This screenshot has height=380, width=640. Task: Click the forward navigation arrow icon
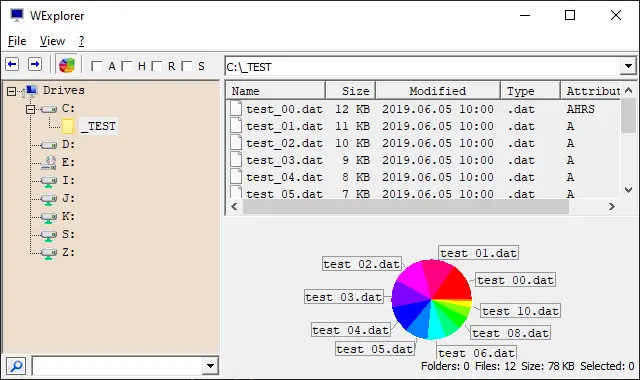[x=35, y=64]
